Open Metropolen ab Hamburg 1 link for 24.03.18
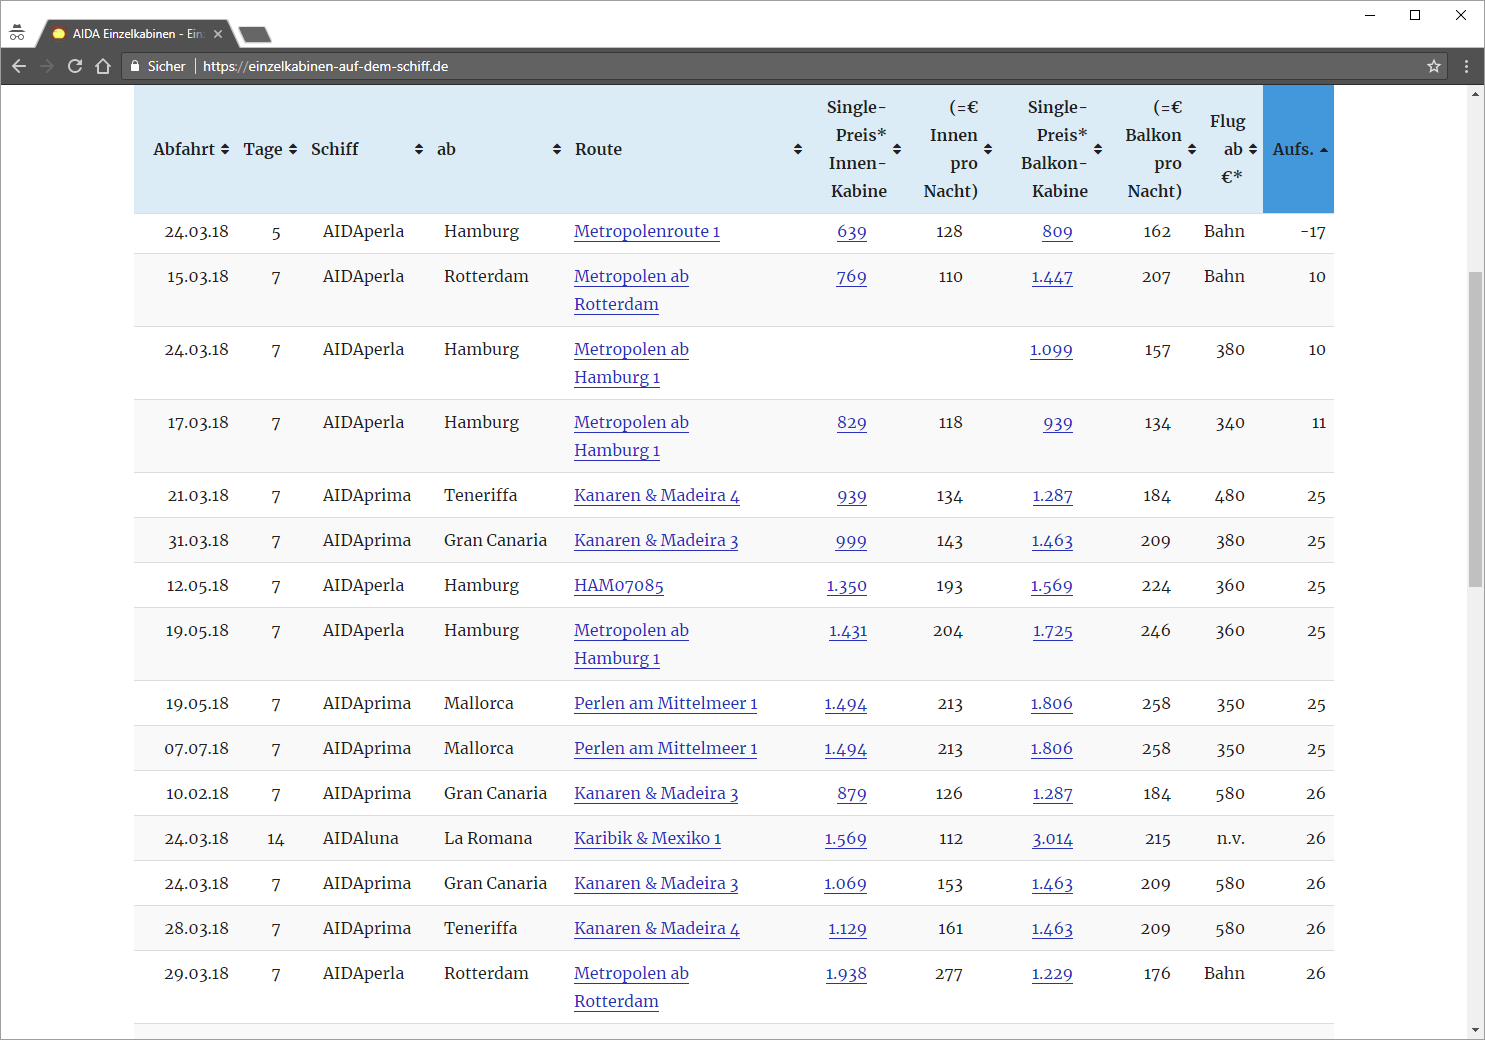 [631, 363]
